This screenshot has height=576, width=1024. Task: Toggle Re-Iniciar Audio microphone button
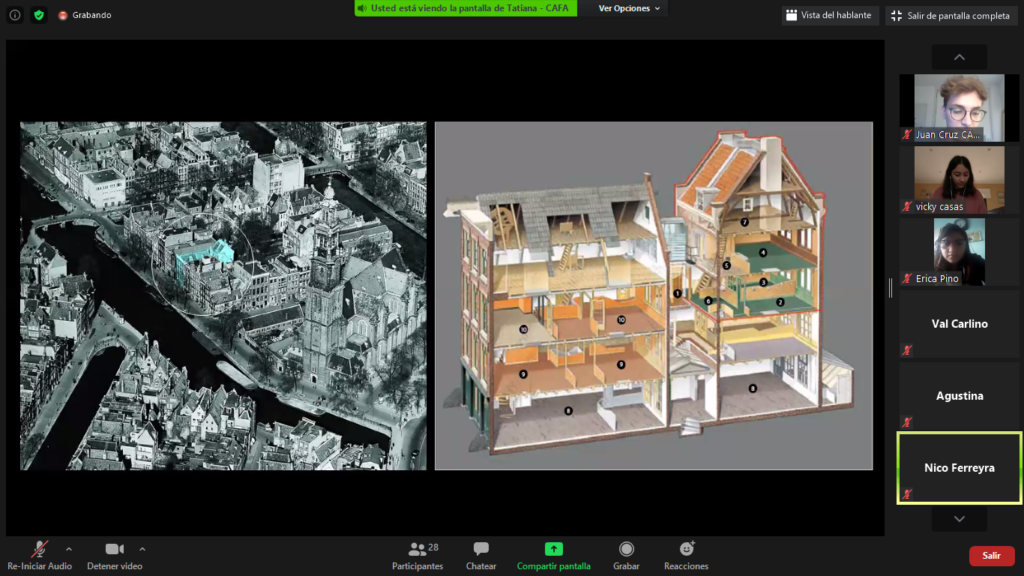(x=39, y=556)
